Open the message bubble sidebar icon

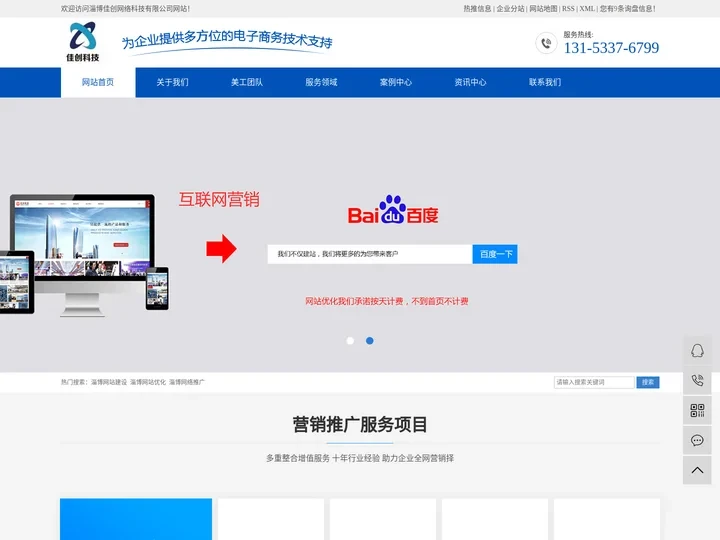697,440
